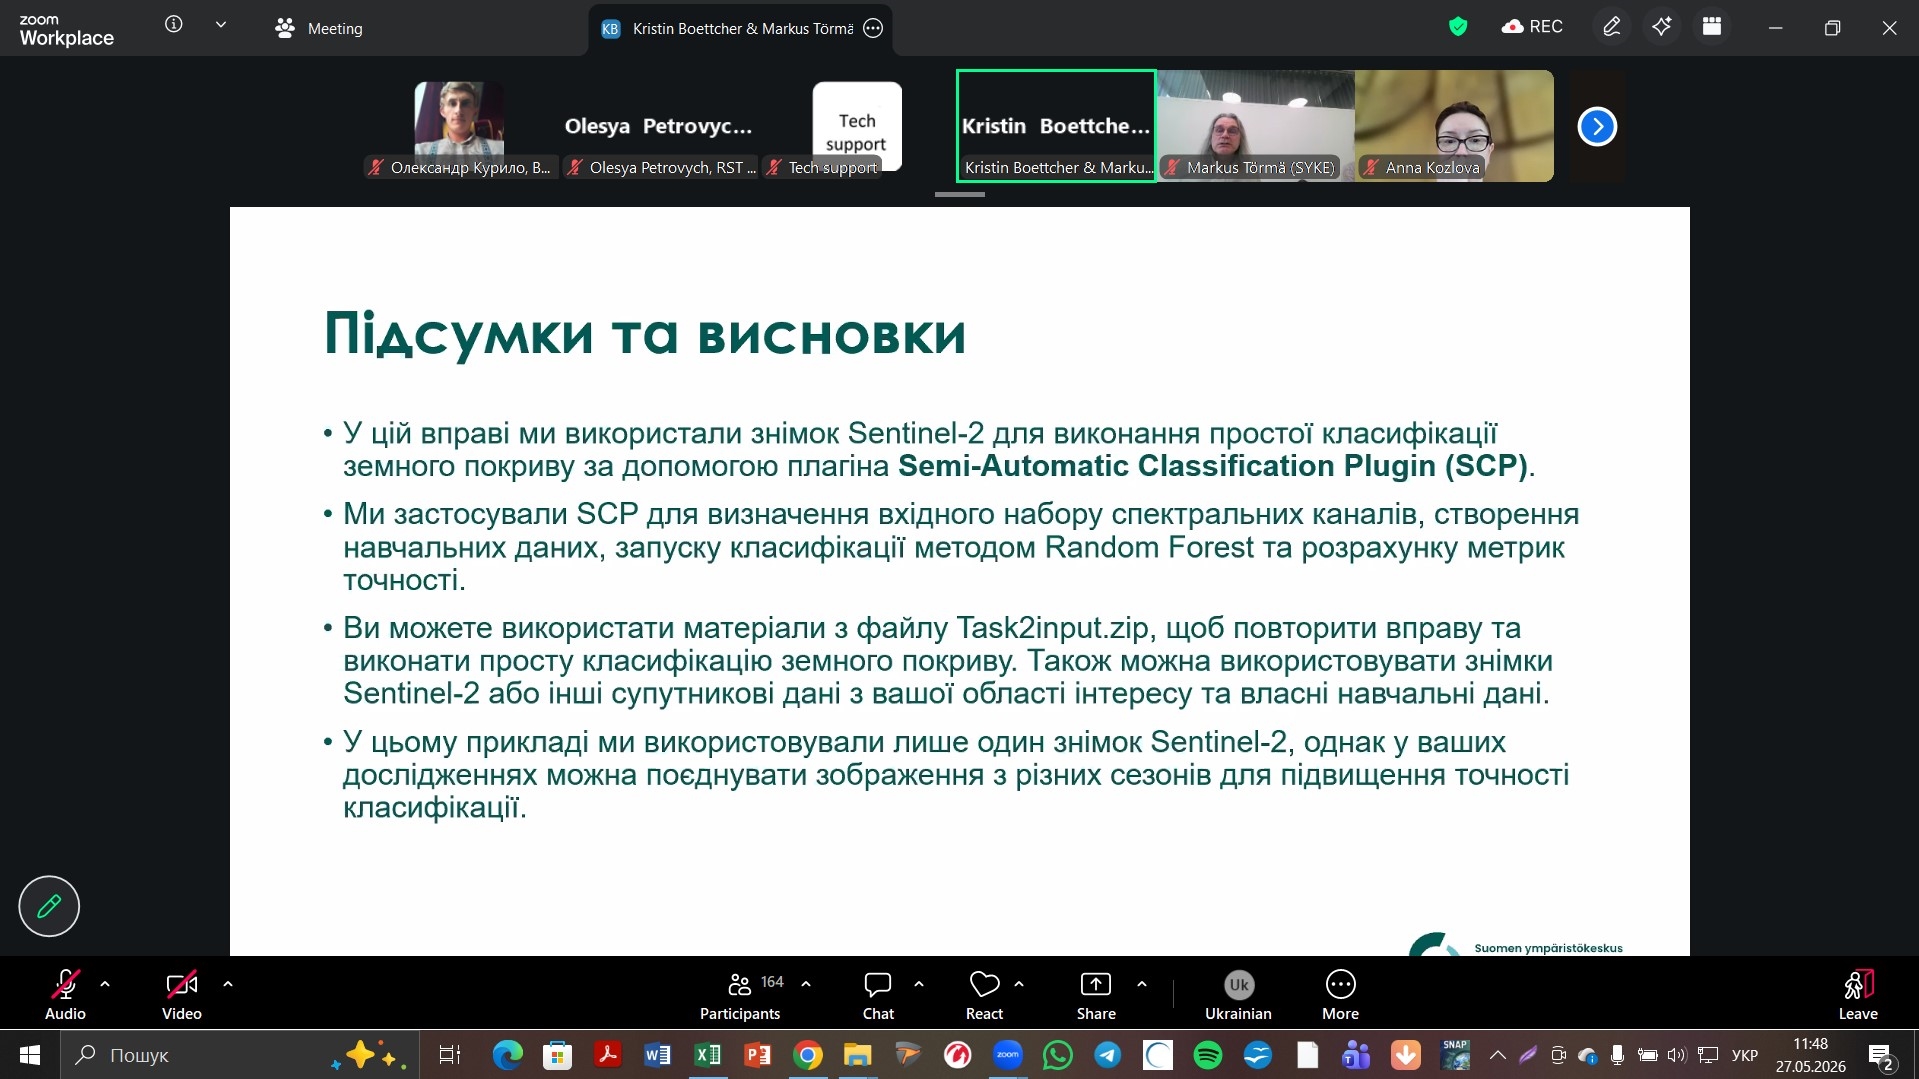Open the Chat panel
The image size is (1919, 1079).
[878, 995]
